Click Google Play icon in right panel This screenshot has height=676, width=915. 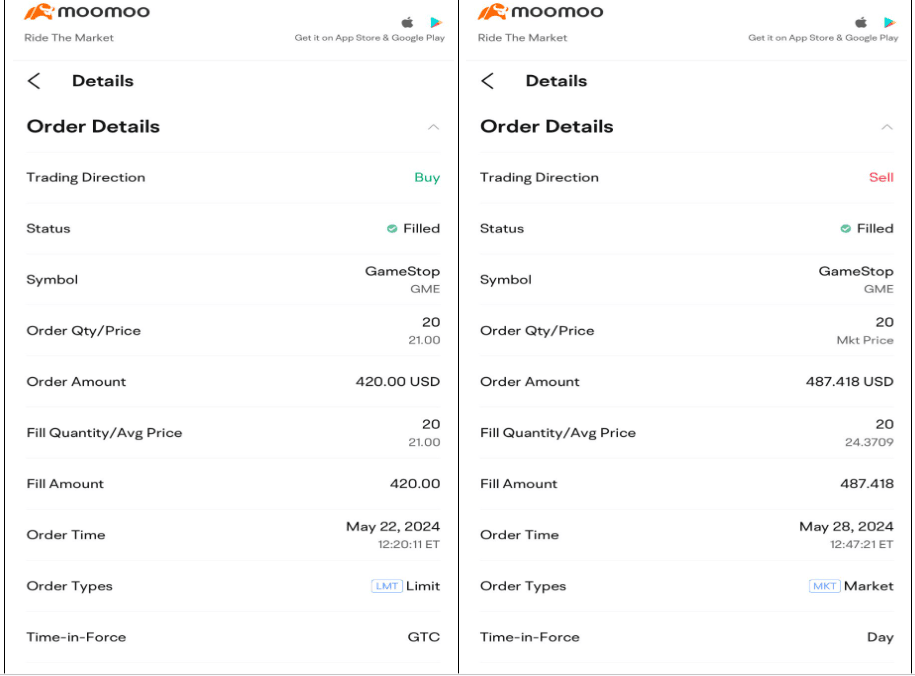(x=890, y=22)
